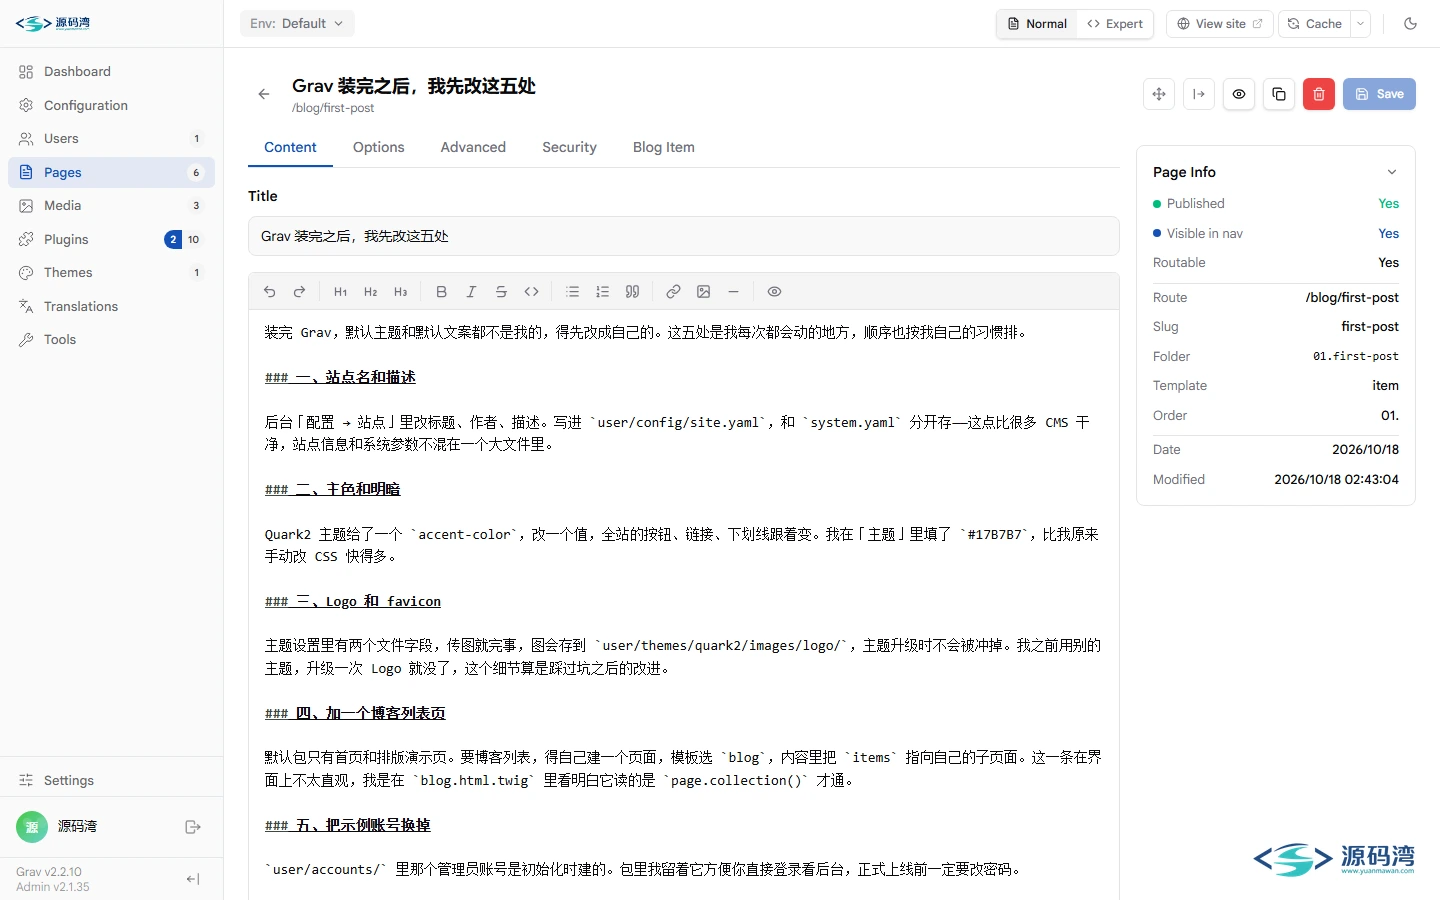Go back using the left arrow
The image size is (1440, 900).
pos(264,94)
